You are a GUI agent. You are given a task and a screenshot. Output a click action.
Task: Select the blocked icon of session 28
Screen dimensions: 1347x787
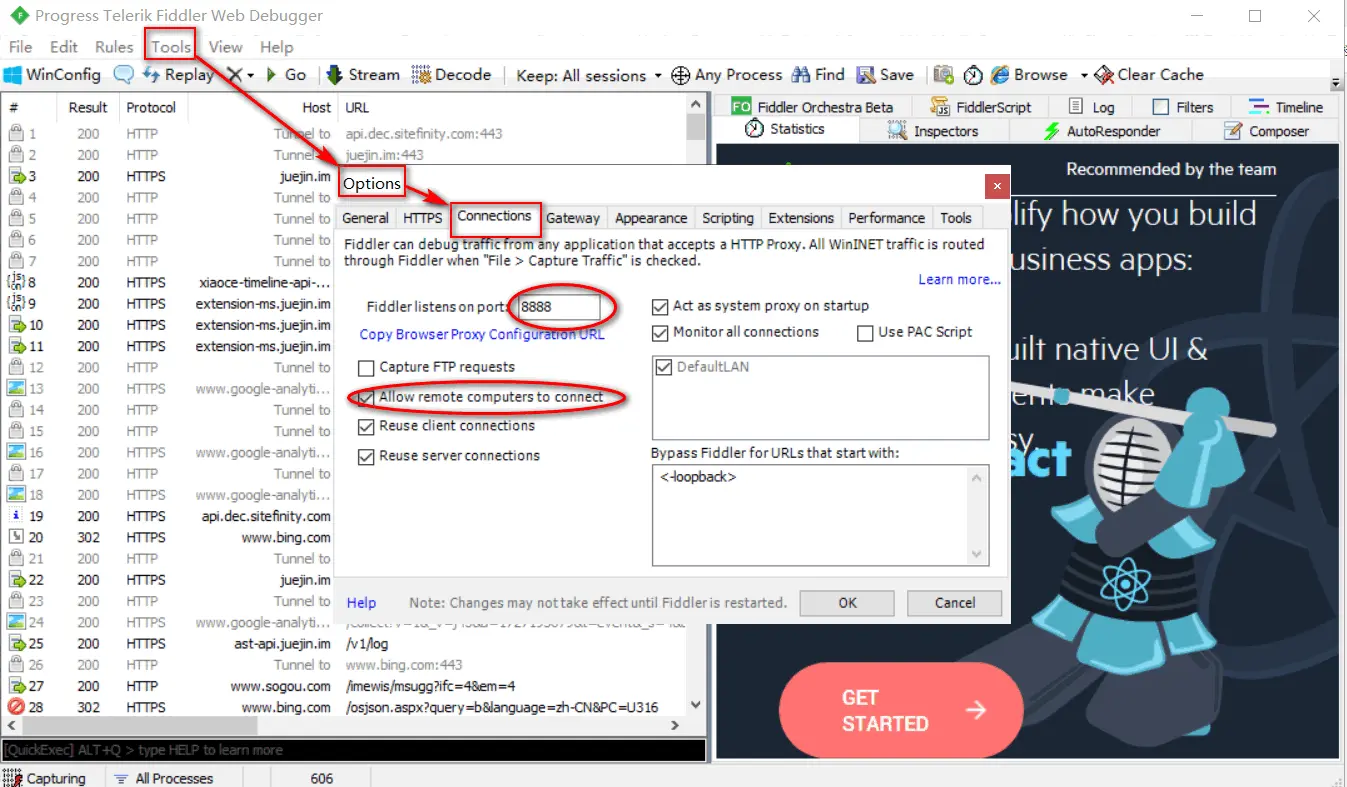point(17,707)
